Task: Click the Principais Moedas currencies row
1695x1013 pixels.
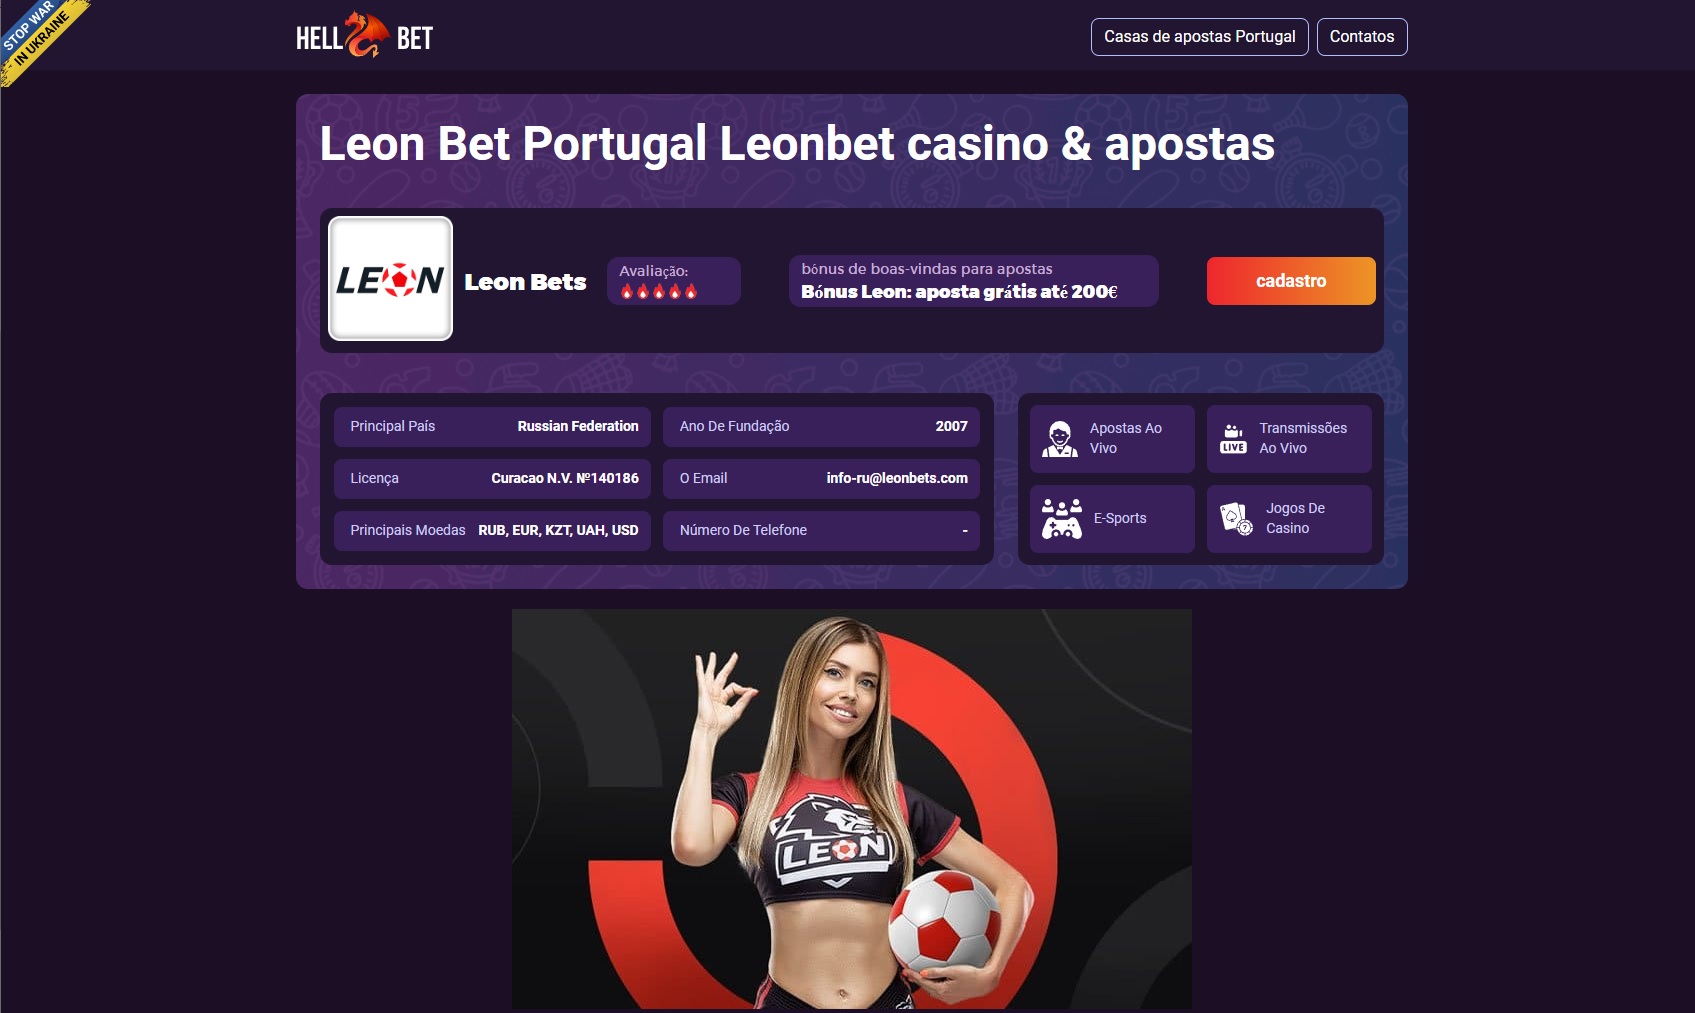Action: pyautogui.click(x=493, y=531)
